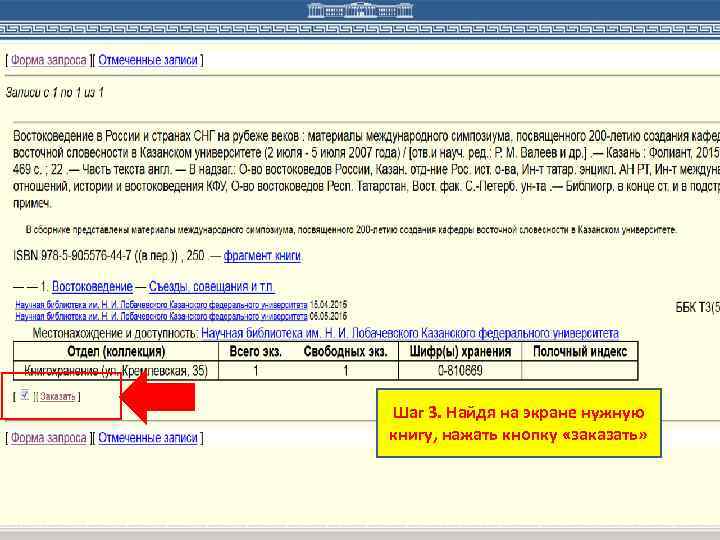Image resolution: width=720 pixels, height=540 pixels.
Task: Follow the 'Съезды, совещания и т.п.' link
Action: (x=212, y=287)
